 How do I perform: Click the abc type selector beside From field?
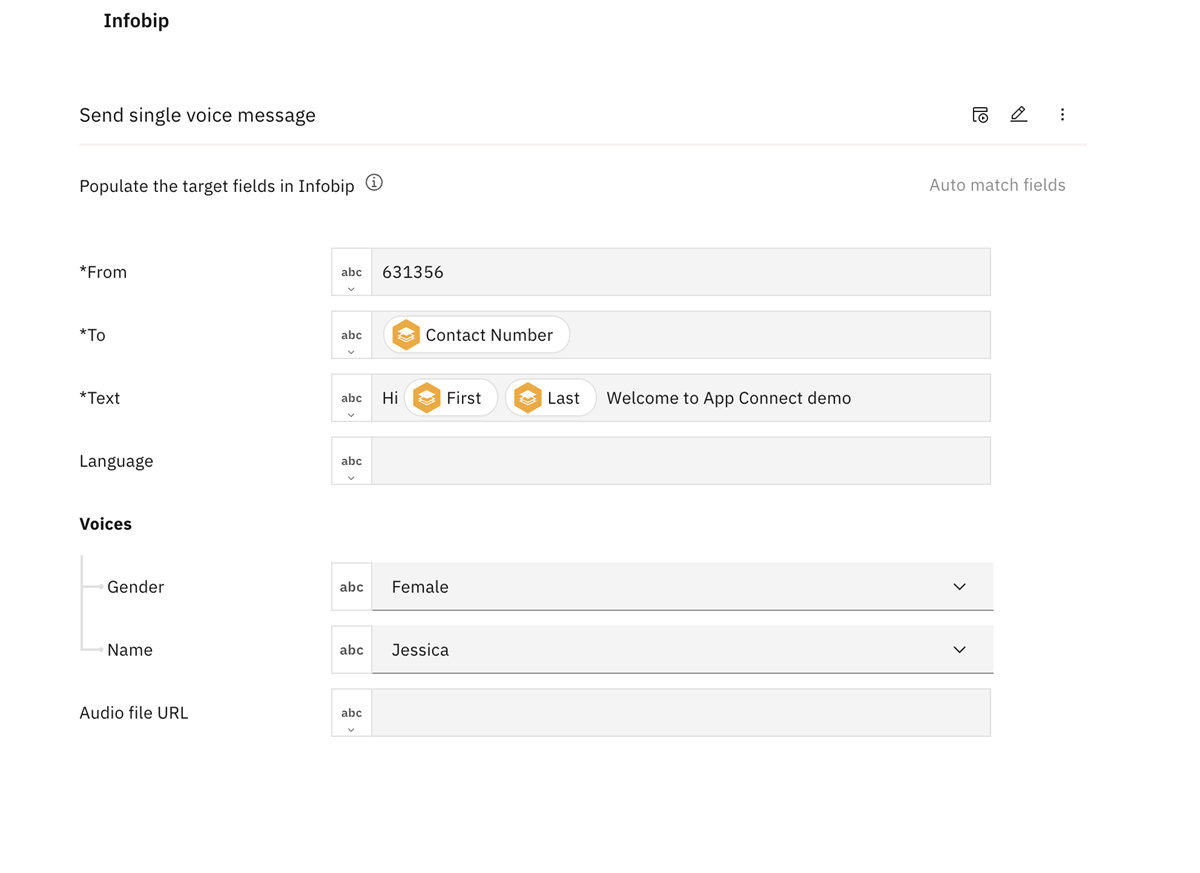click(351, 271)
